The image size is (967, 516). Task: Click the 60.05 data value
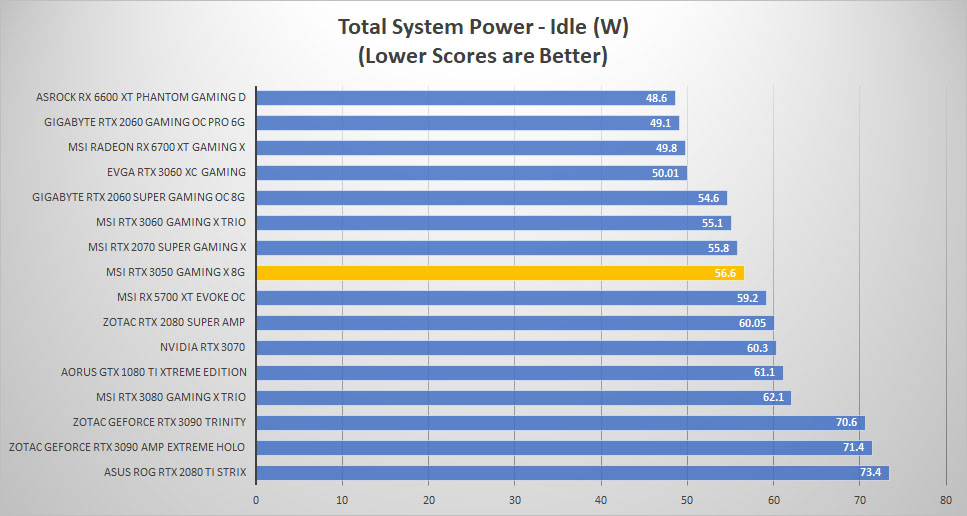click(x=752, y=323)
